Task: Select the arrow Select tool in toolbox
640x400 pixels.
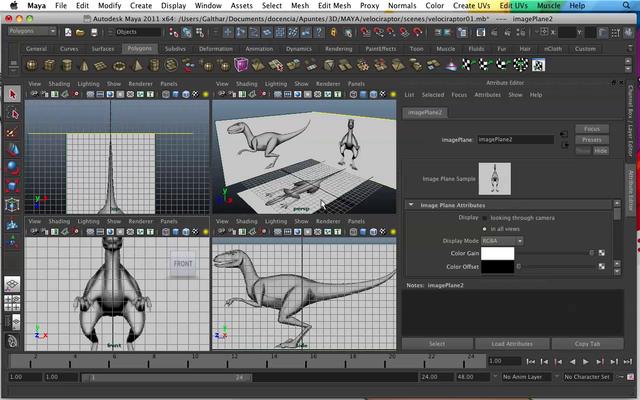Action: (x=12, y=95)
